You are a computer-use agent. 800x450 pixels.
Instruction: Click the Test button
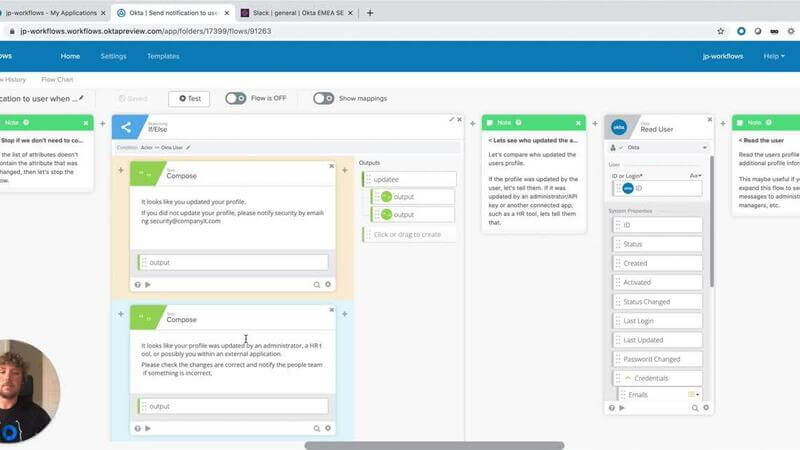click(189, 98)
